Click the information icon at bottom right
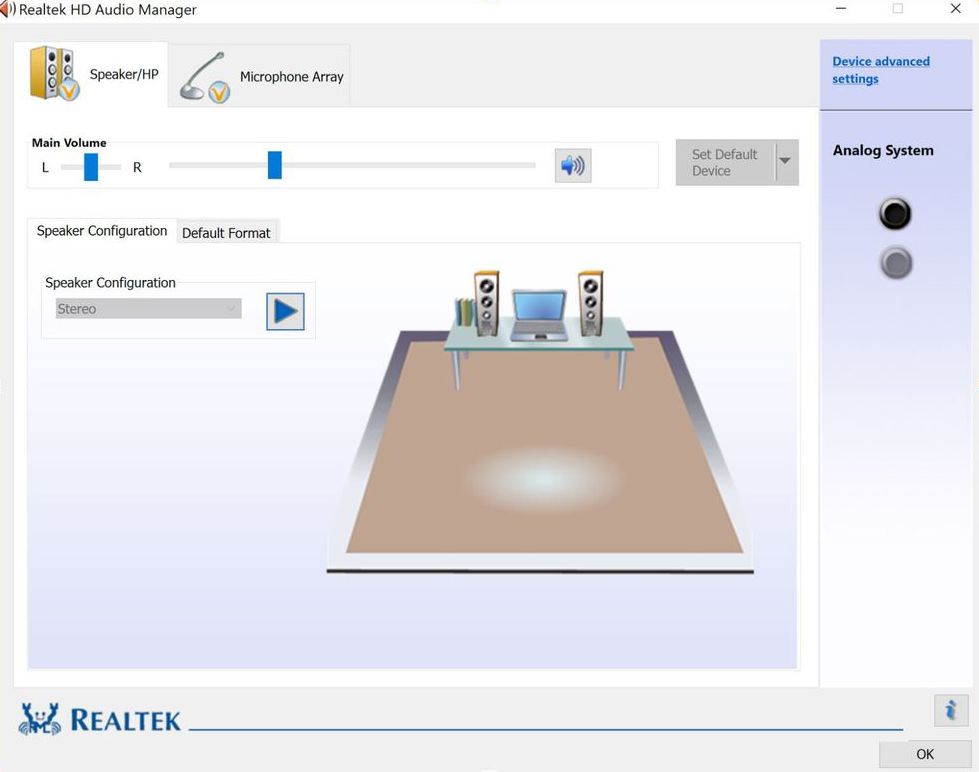This screenshot has width=979, height=772. 950,710
